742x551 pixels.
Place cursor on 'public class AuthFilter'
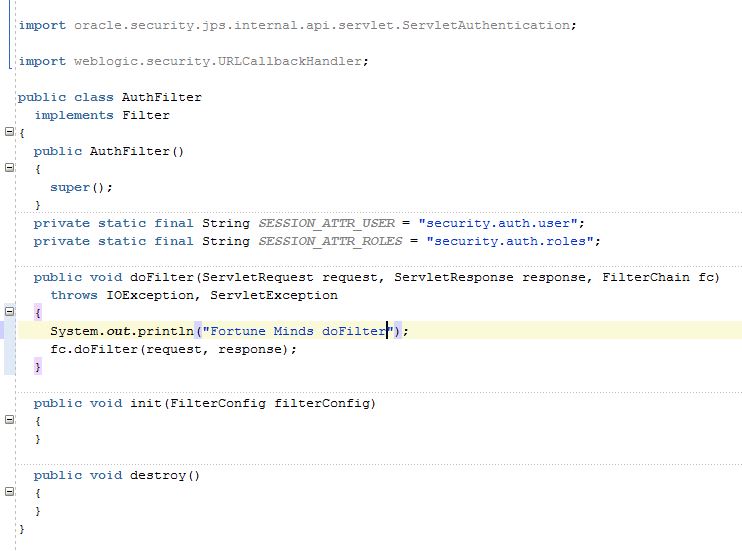(109, 98)
